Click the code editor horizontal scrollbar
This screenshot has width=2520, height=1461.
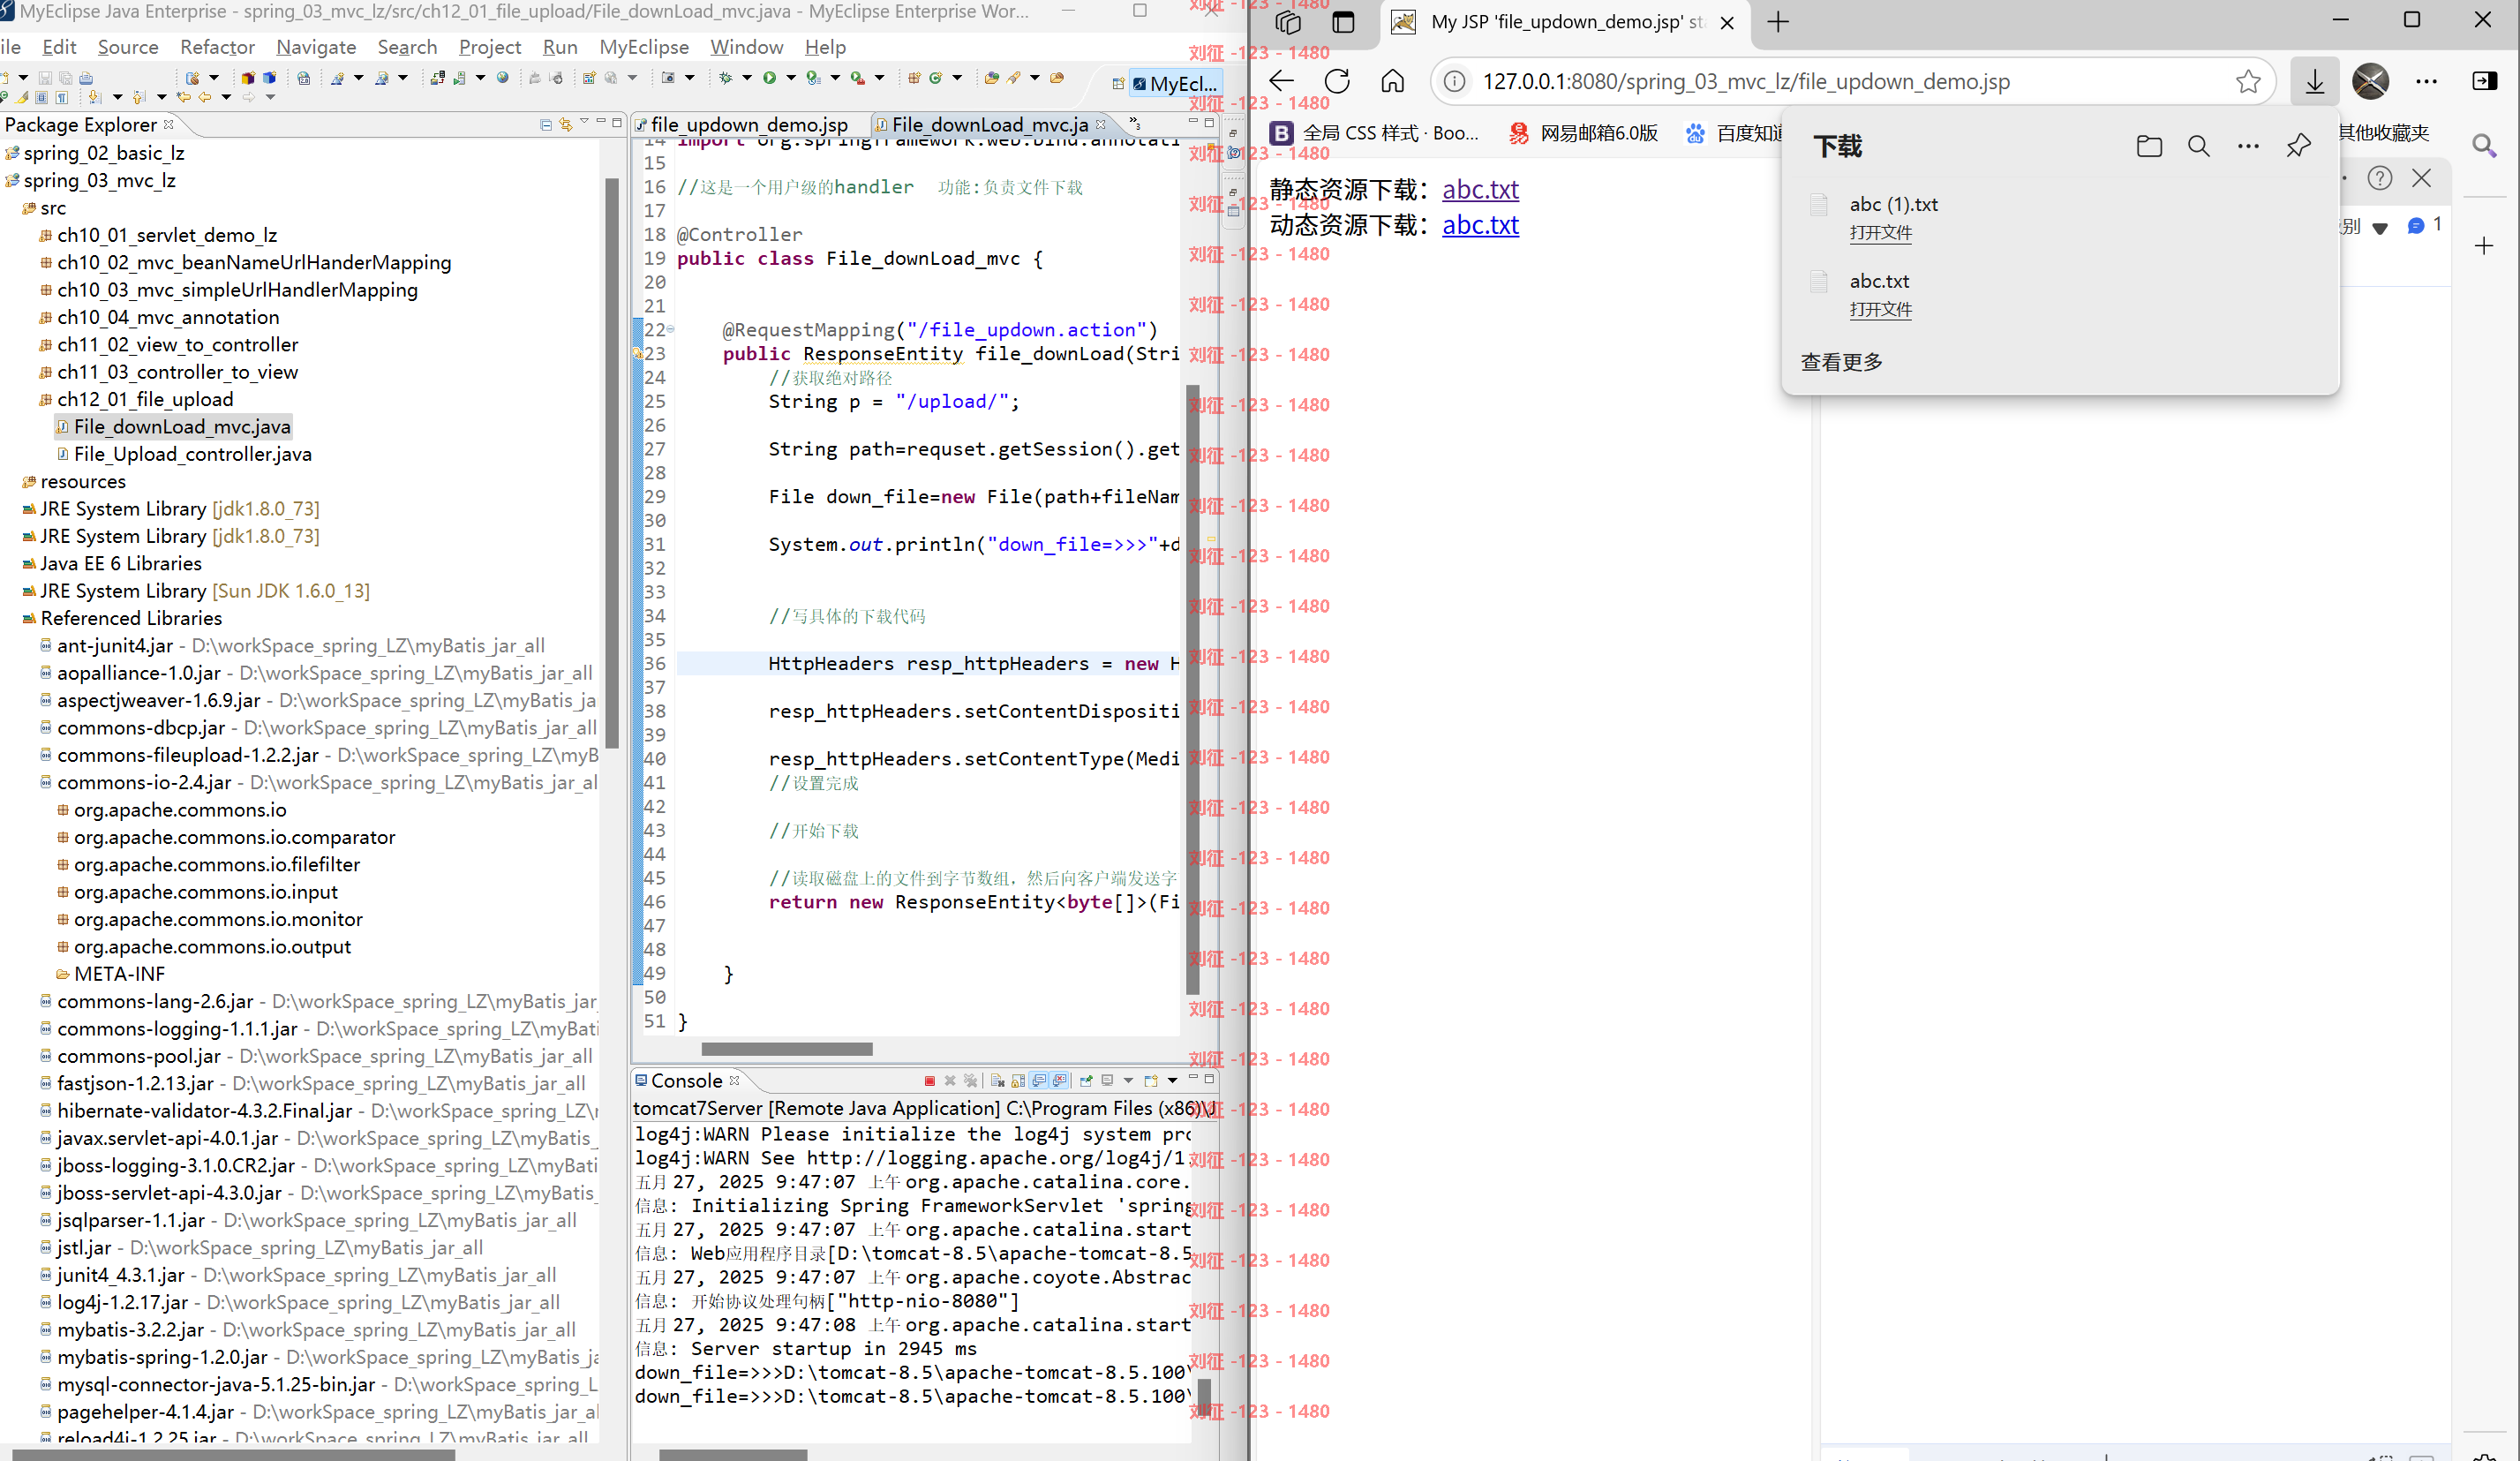(787, 1049)
